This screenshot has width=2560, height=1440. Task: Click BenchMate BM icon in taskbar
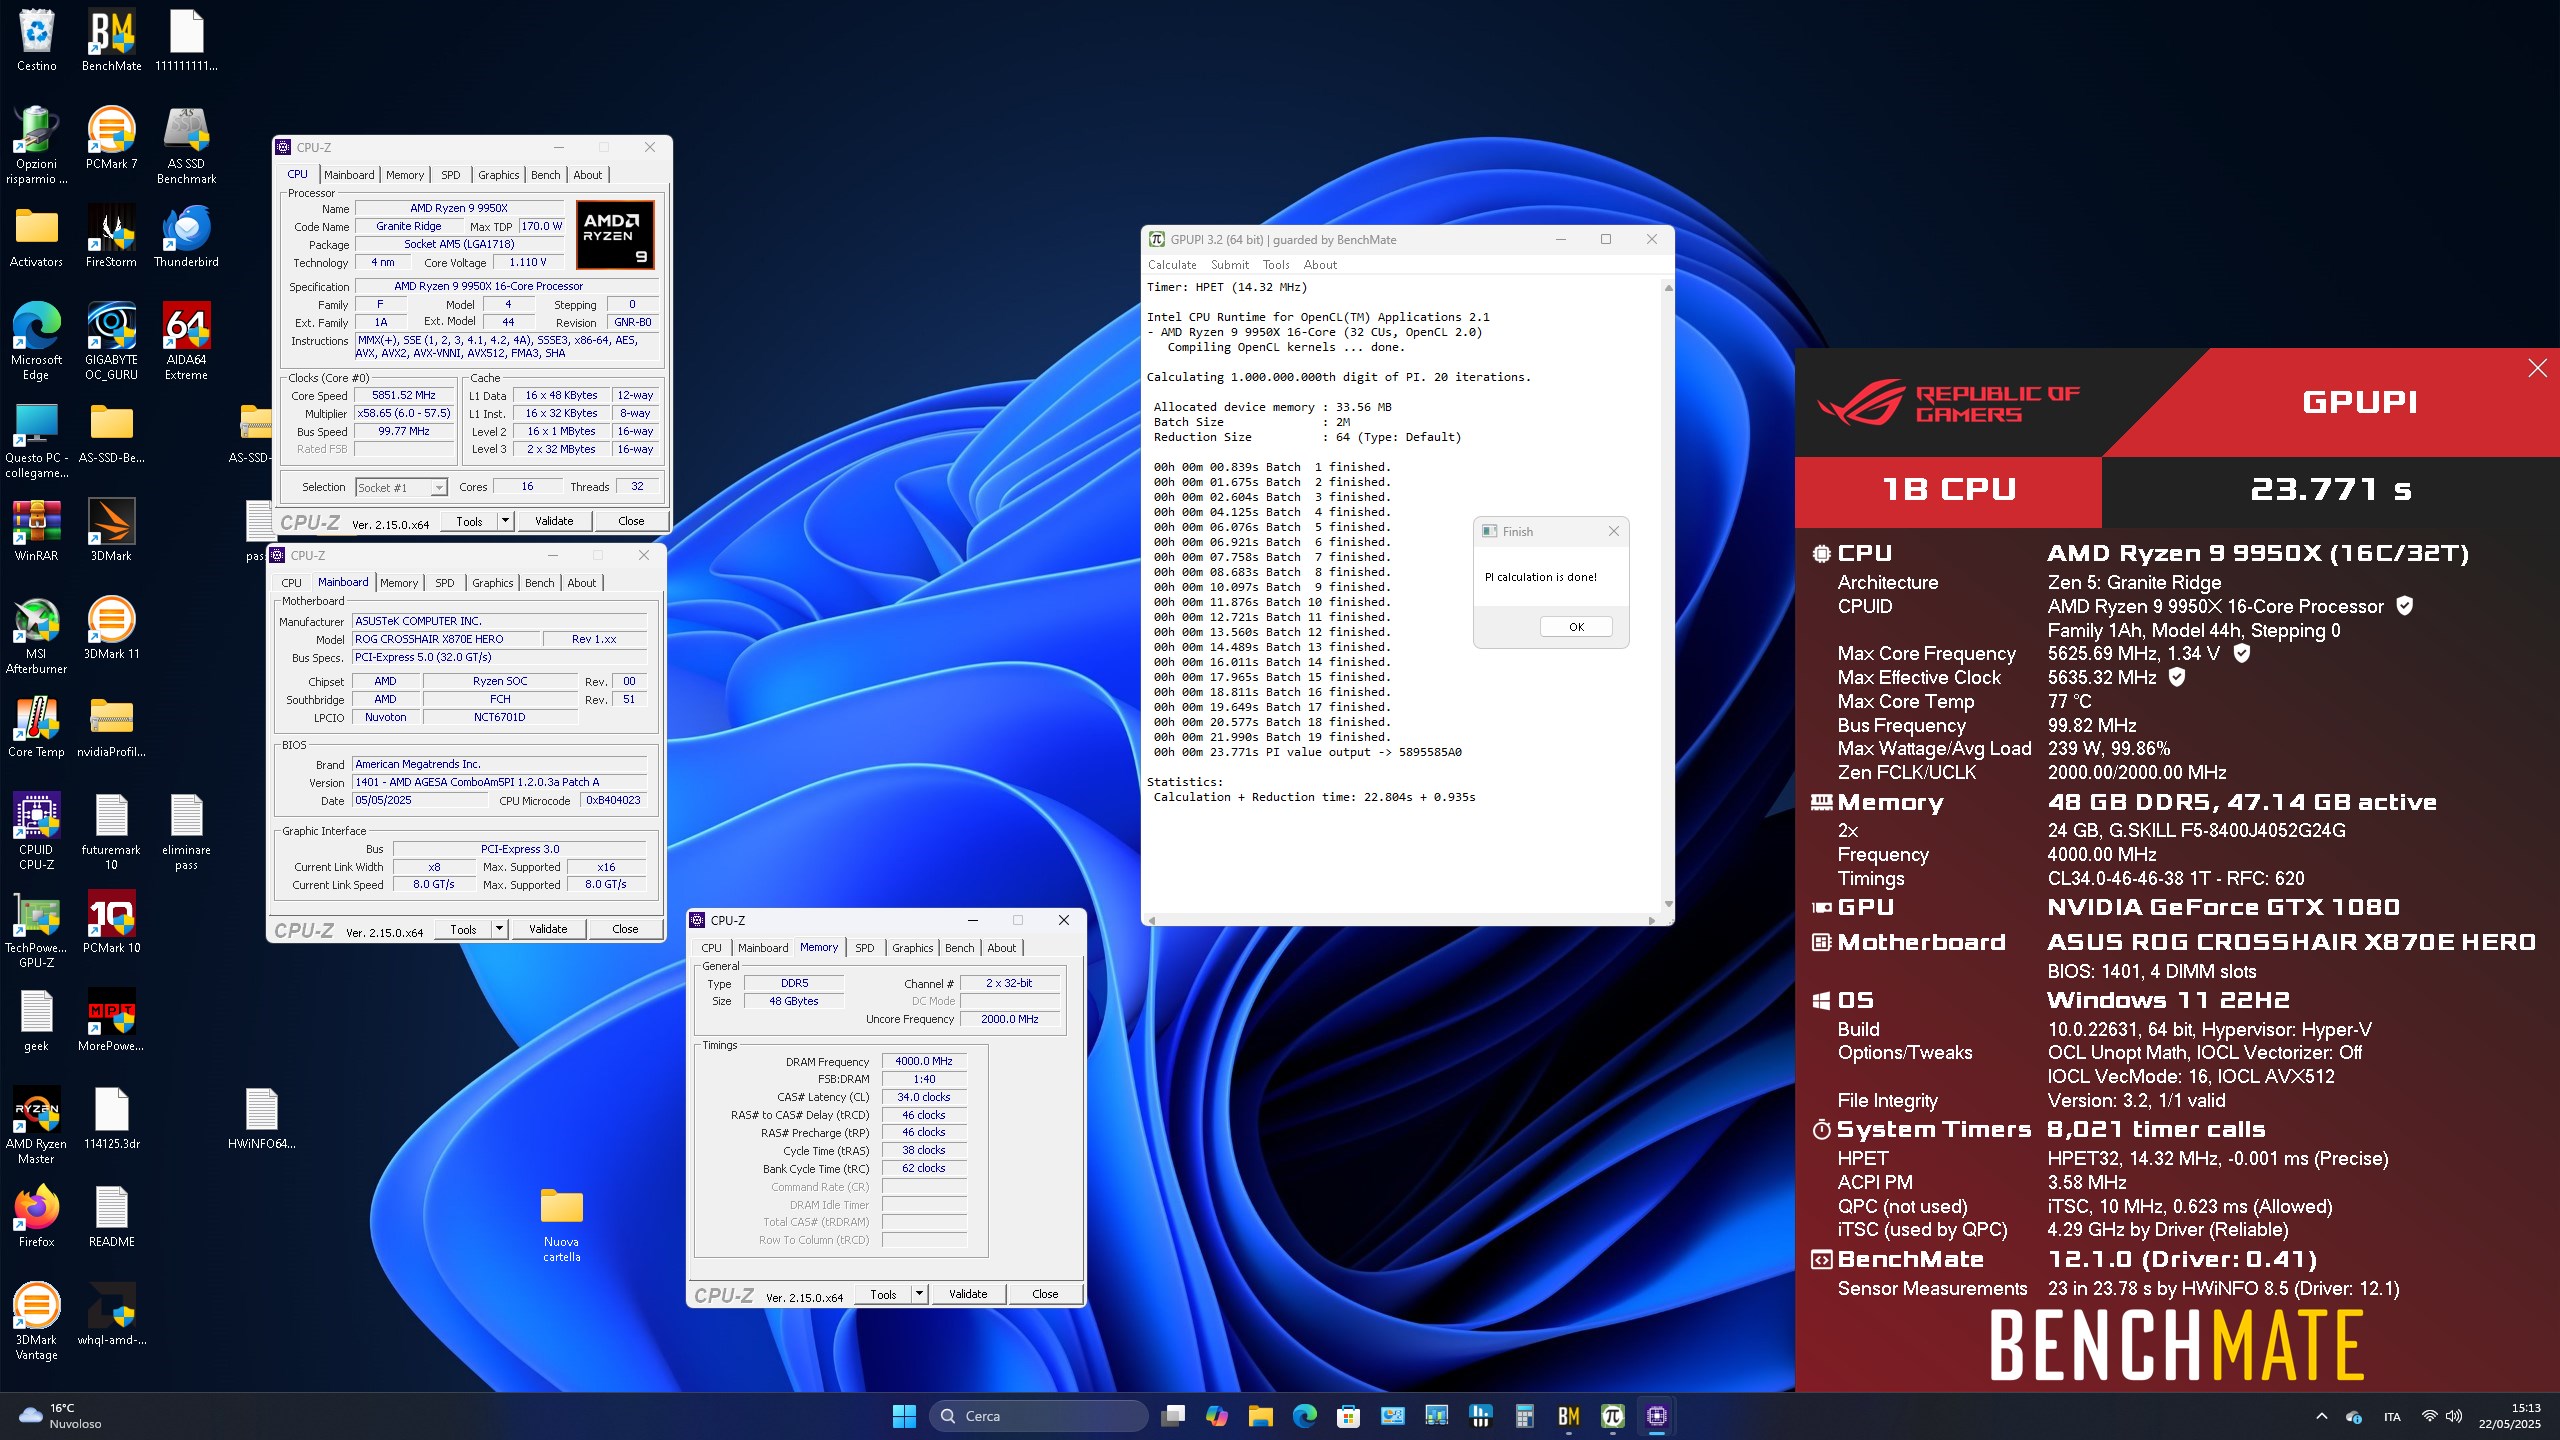[x=1568, y=1416]
